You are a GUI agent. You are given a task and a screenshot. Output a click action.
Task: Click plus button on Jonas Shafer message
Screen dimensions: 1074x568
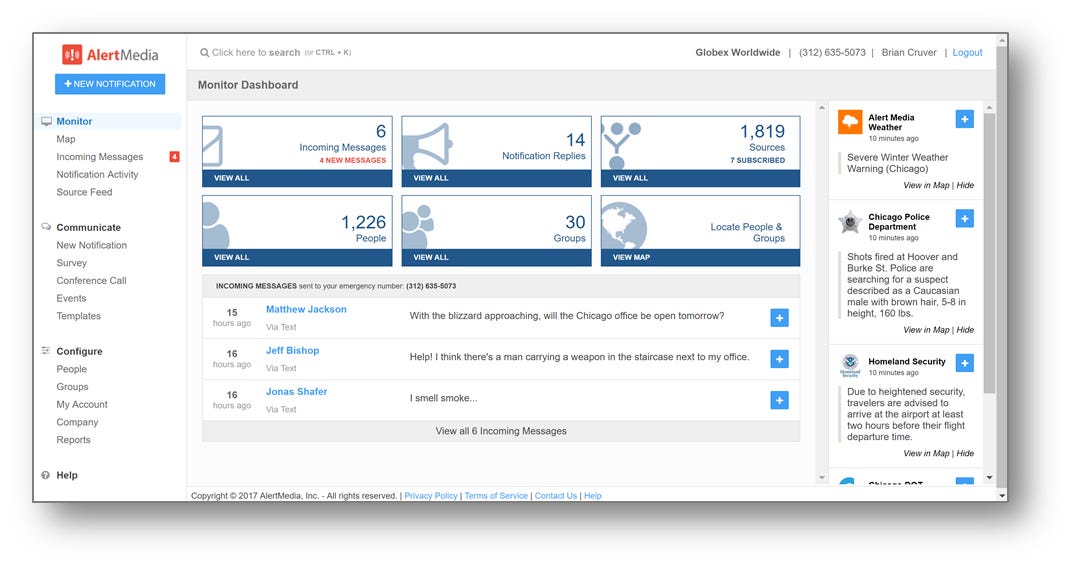[x=779, y=400]
